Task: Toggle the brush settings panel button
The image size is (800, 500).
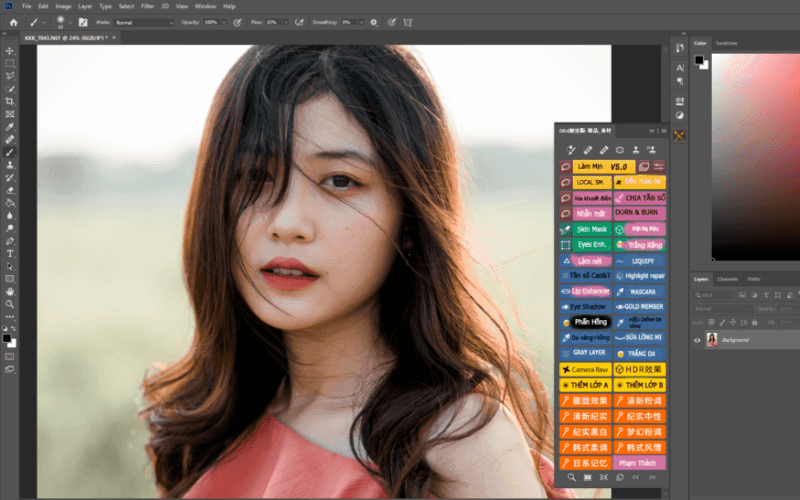Action: (83, 22)
